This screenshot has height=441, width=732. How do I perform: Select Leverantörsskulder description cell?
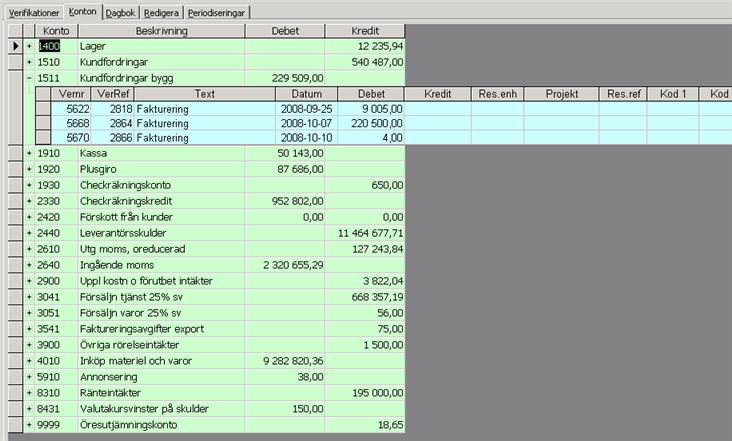tap(162, 233)
